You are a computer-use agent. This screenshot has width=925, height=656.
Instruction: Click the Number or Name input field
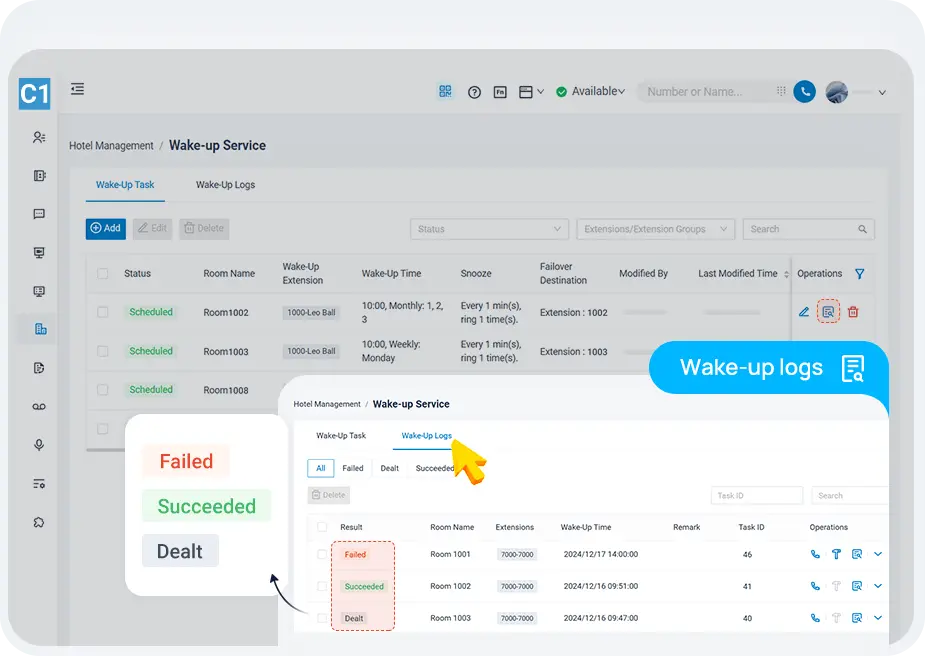click(705, 92)
